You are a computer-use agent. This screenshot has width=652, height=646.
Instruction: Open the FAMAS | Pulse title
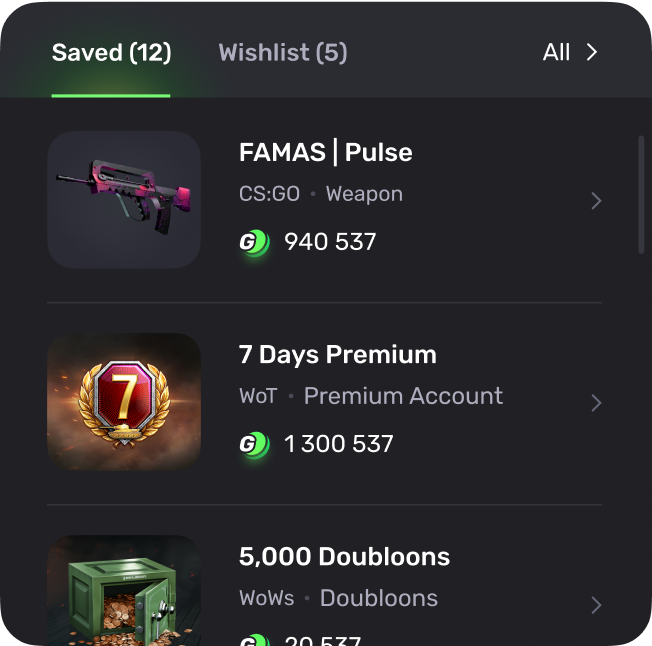click(326, 153)
